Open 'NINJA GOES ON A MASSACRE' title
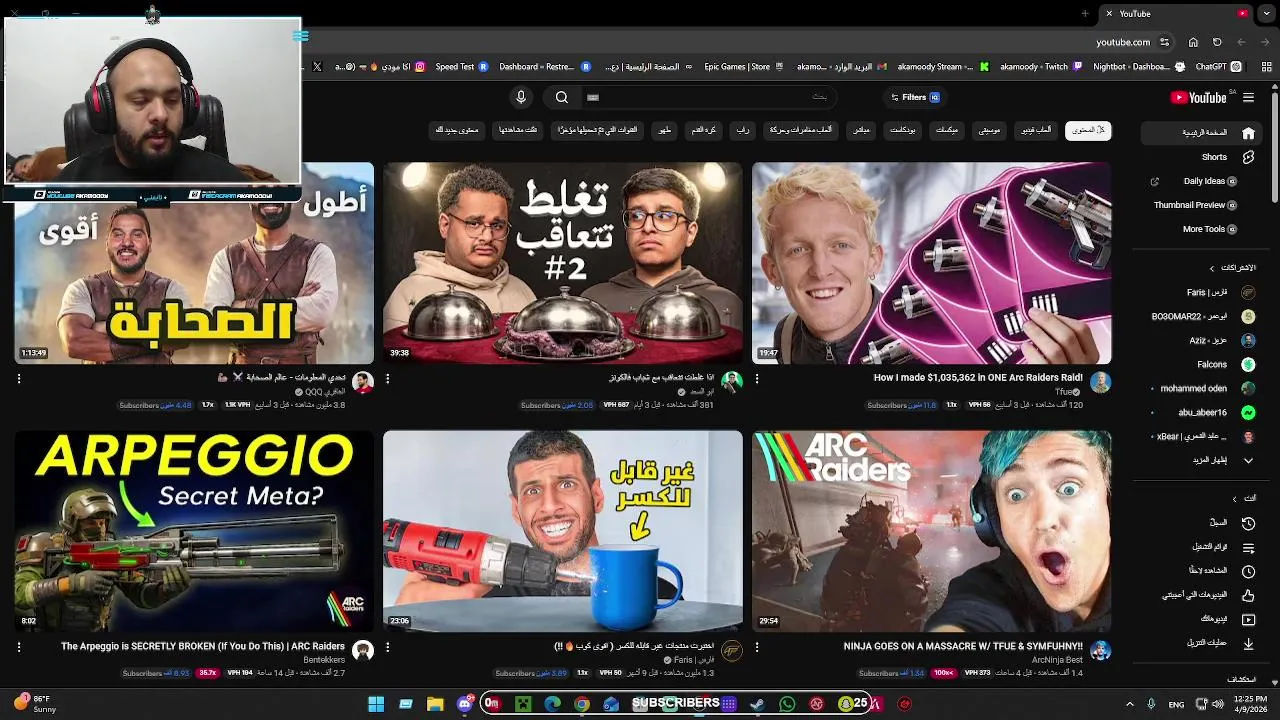This screenshot has width=1280, height=720. [x=963, y=646]
